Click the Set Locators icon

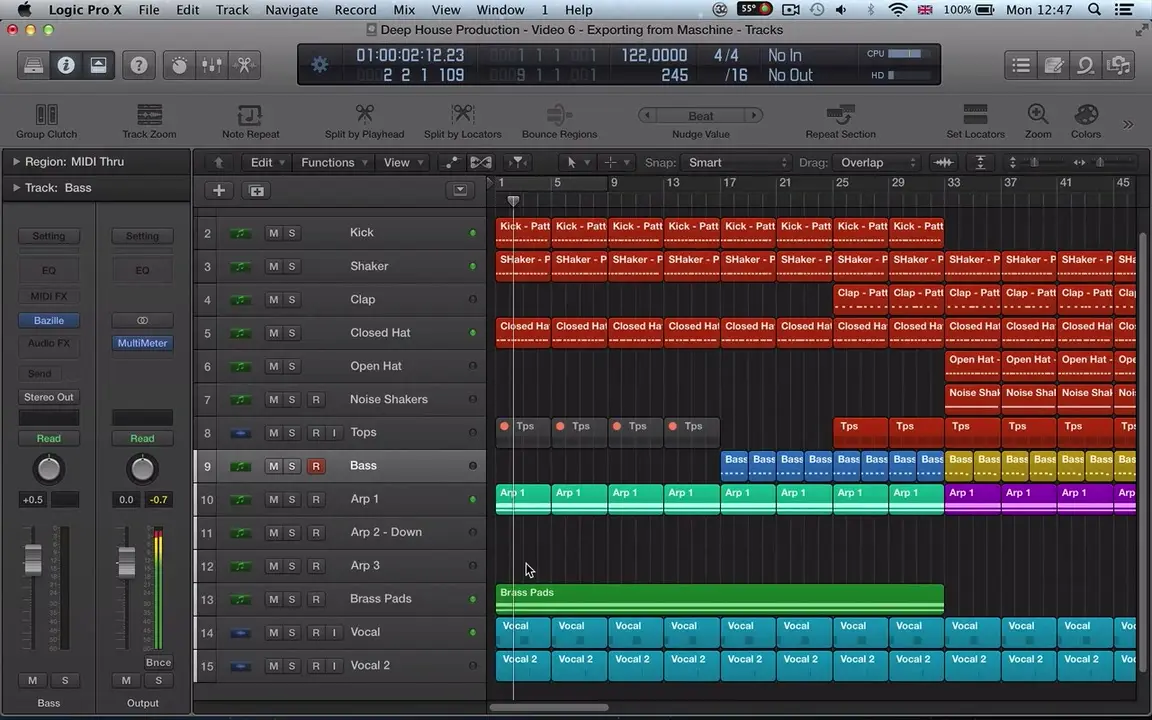click(x=975, y=115)
